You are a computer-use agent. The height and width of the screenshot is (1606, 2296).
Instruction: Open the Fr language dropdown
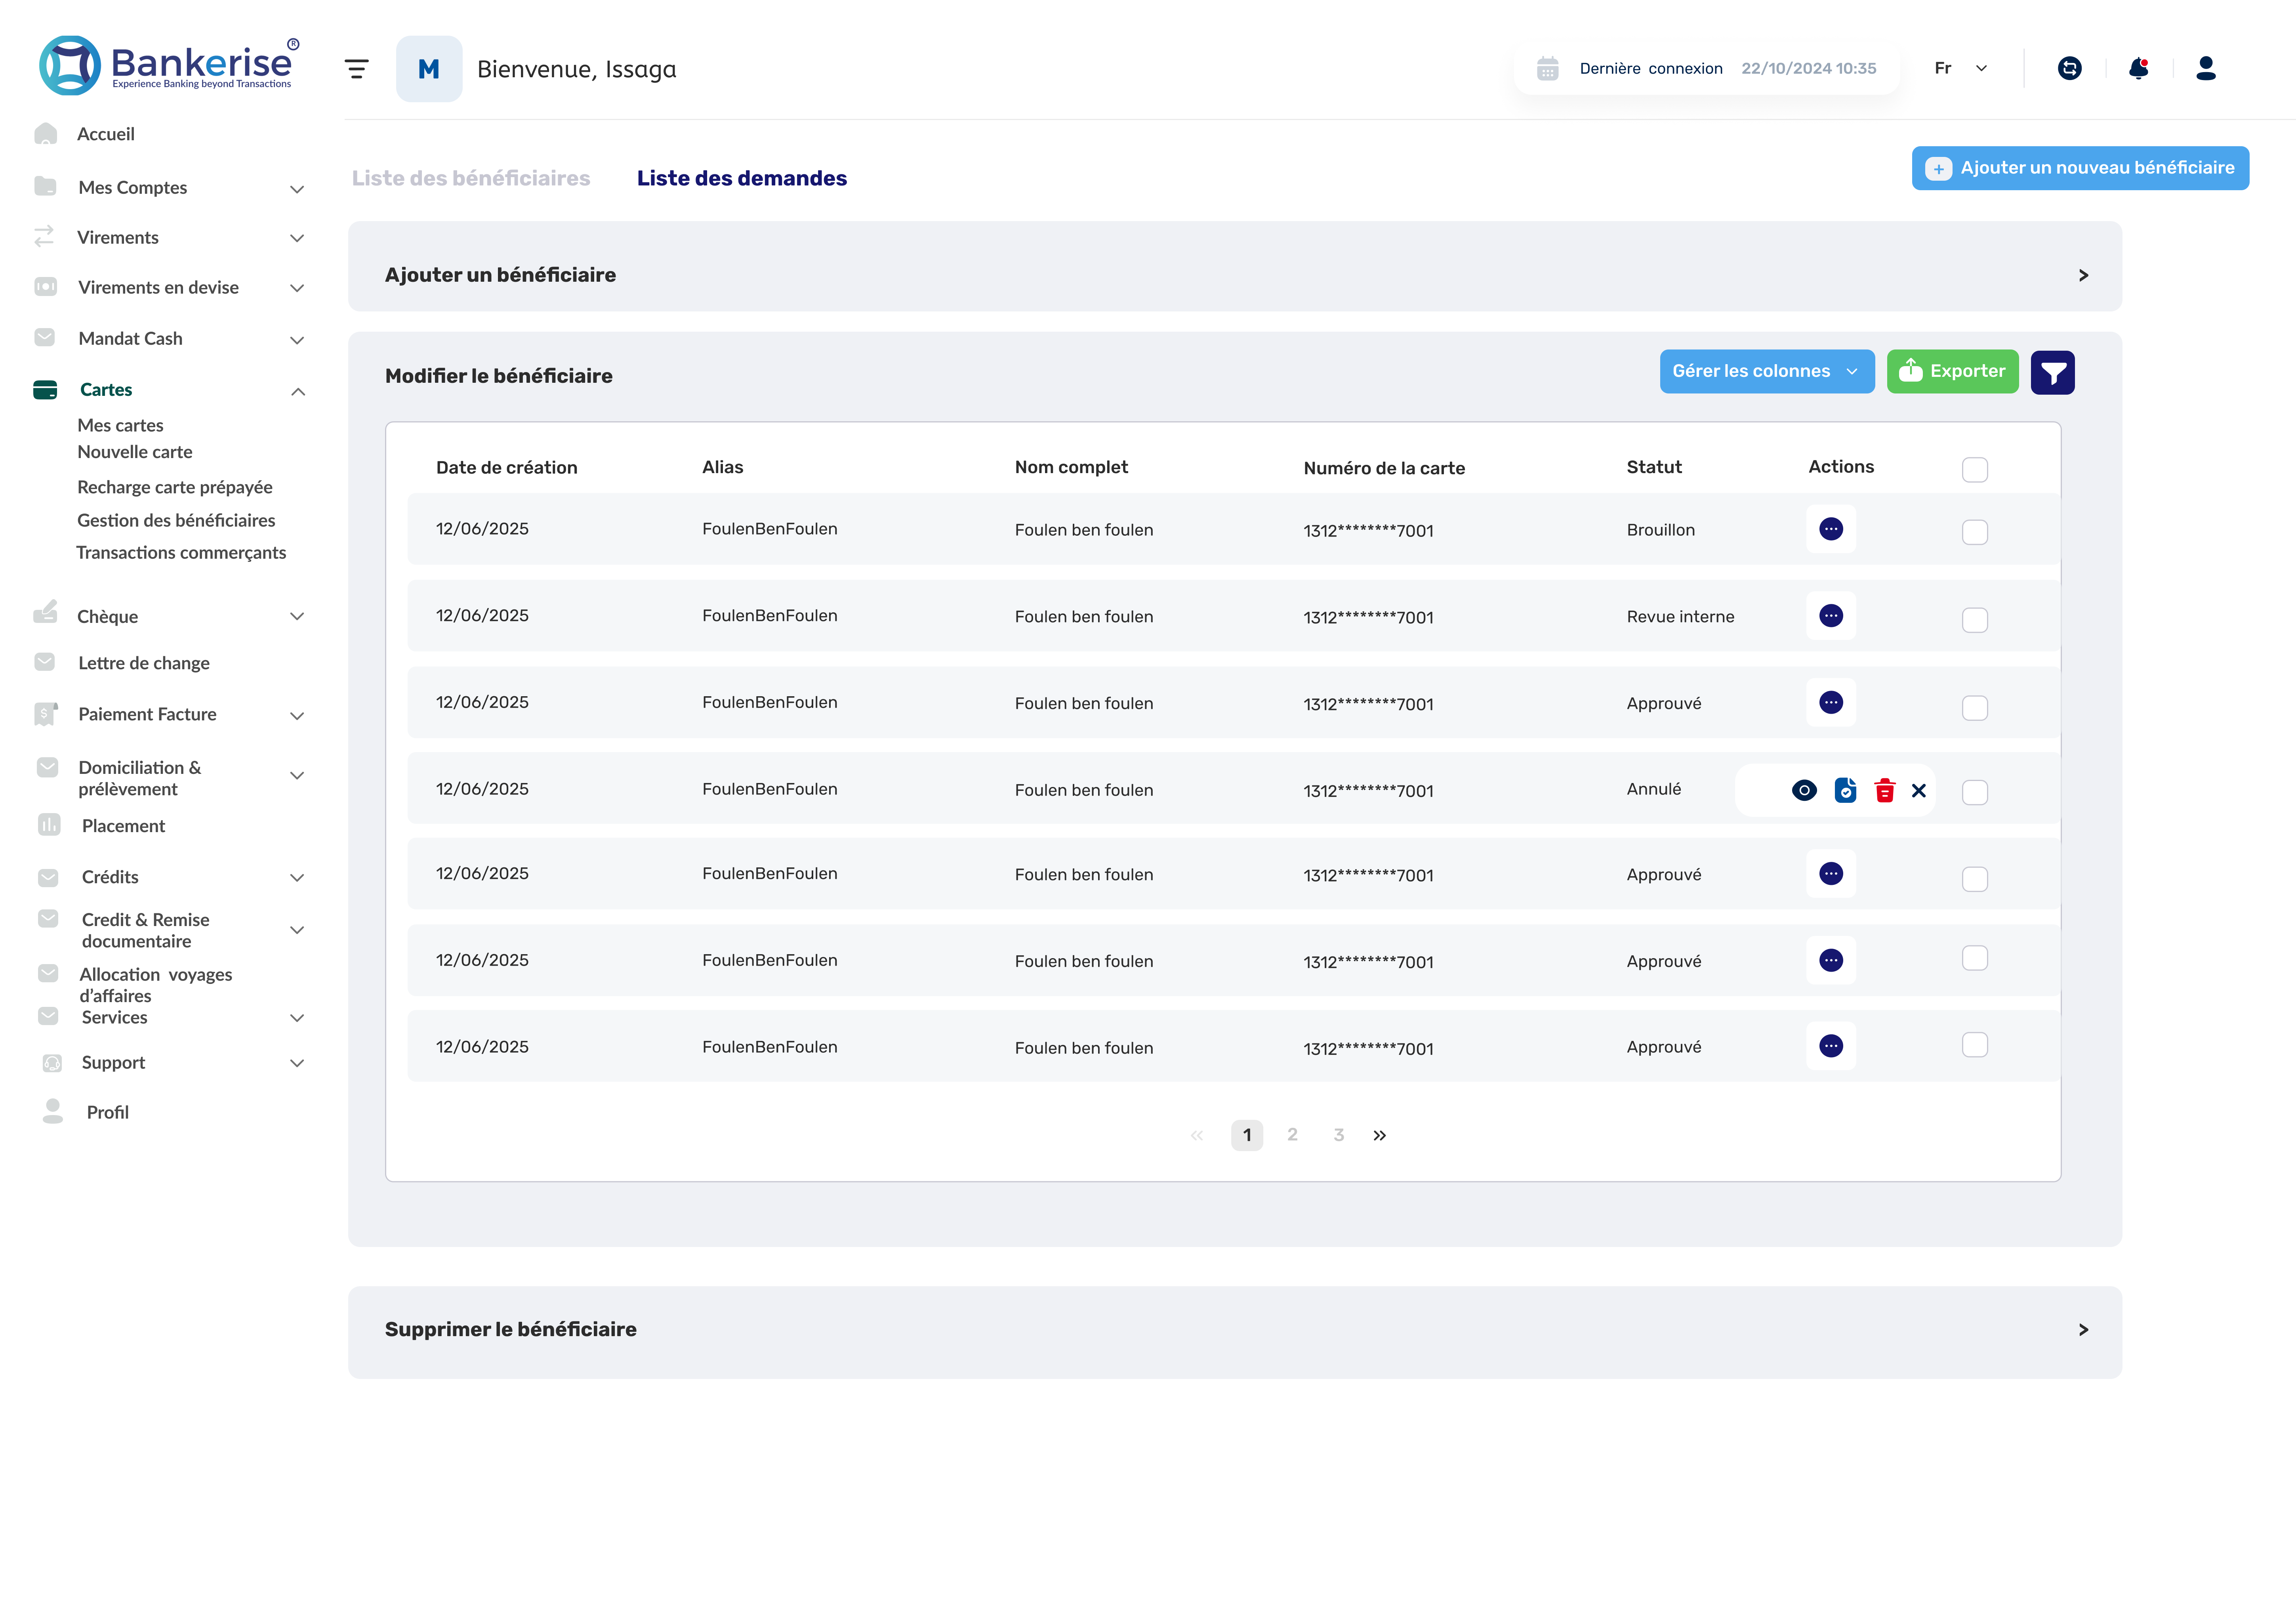point(1960,68)
